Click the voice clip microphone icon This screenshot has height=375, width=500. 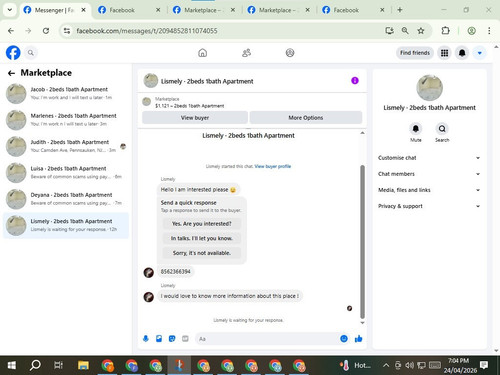pyautogui.click(x=146, y=339)
